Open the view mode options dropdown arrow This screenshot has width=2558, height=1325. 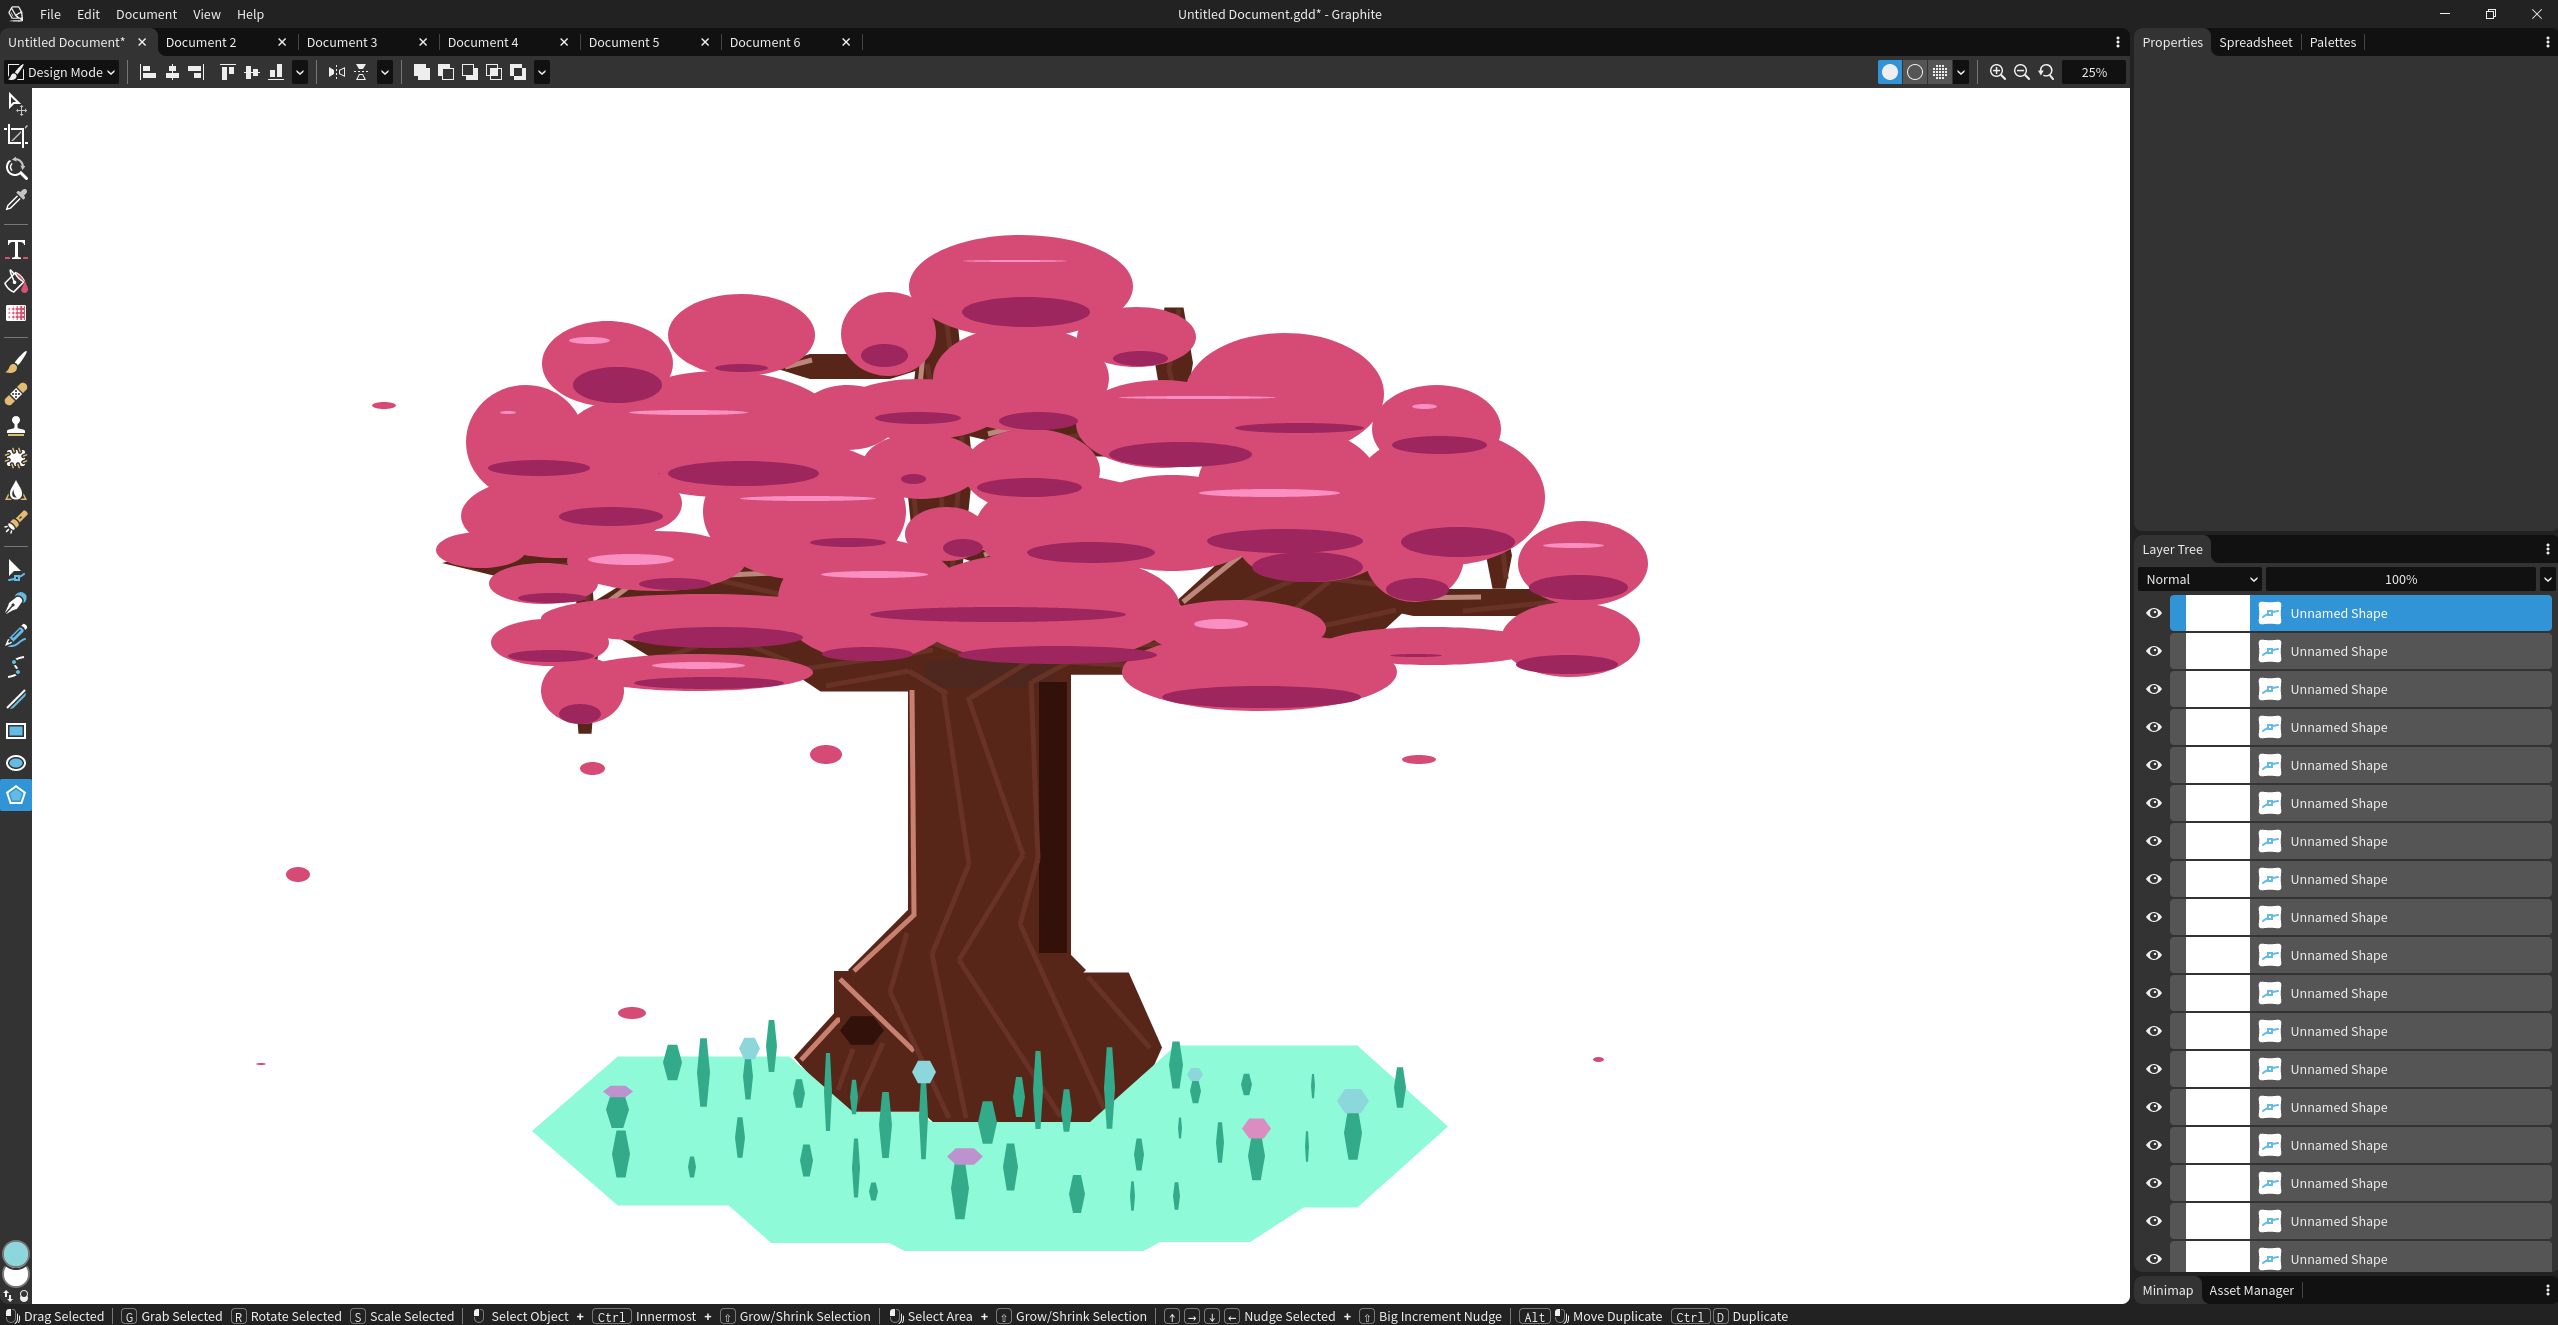click(1961, 72)
